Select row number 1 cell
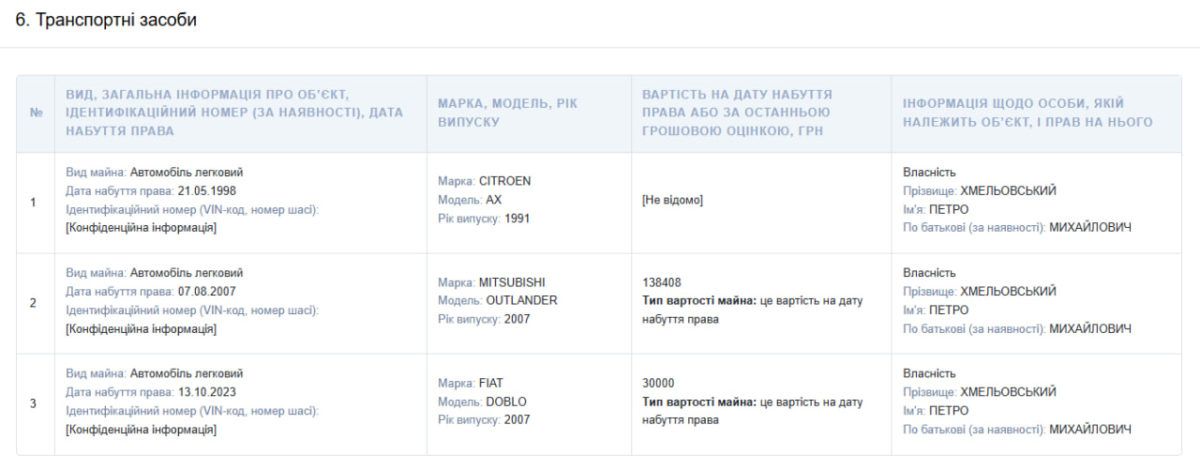Screen dimensions: 1200x470 [x=34, y=202]
